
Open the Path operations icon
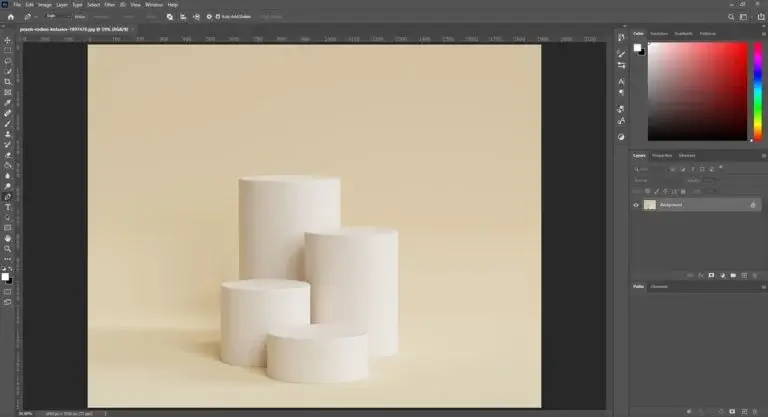(x=169, y=17)
